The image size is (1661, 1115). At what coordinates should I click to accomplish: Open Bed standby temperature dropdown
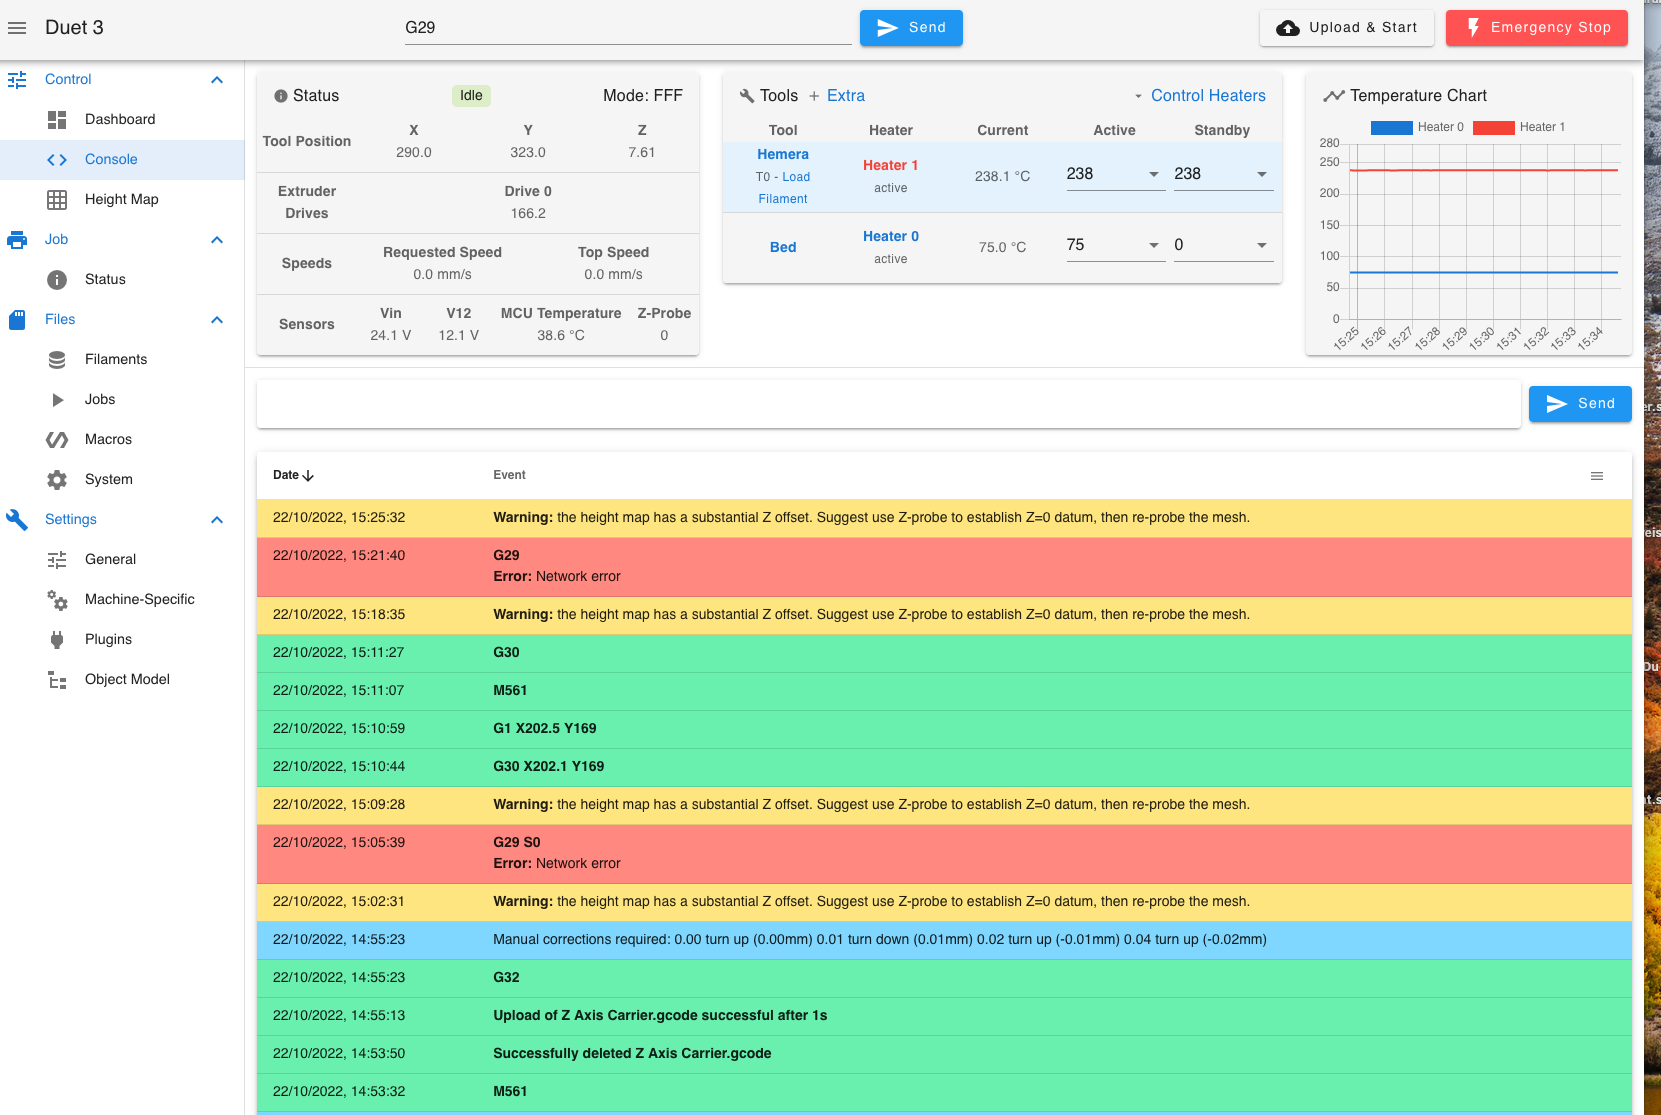coord(1262,245)
